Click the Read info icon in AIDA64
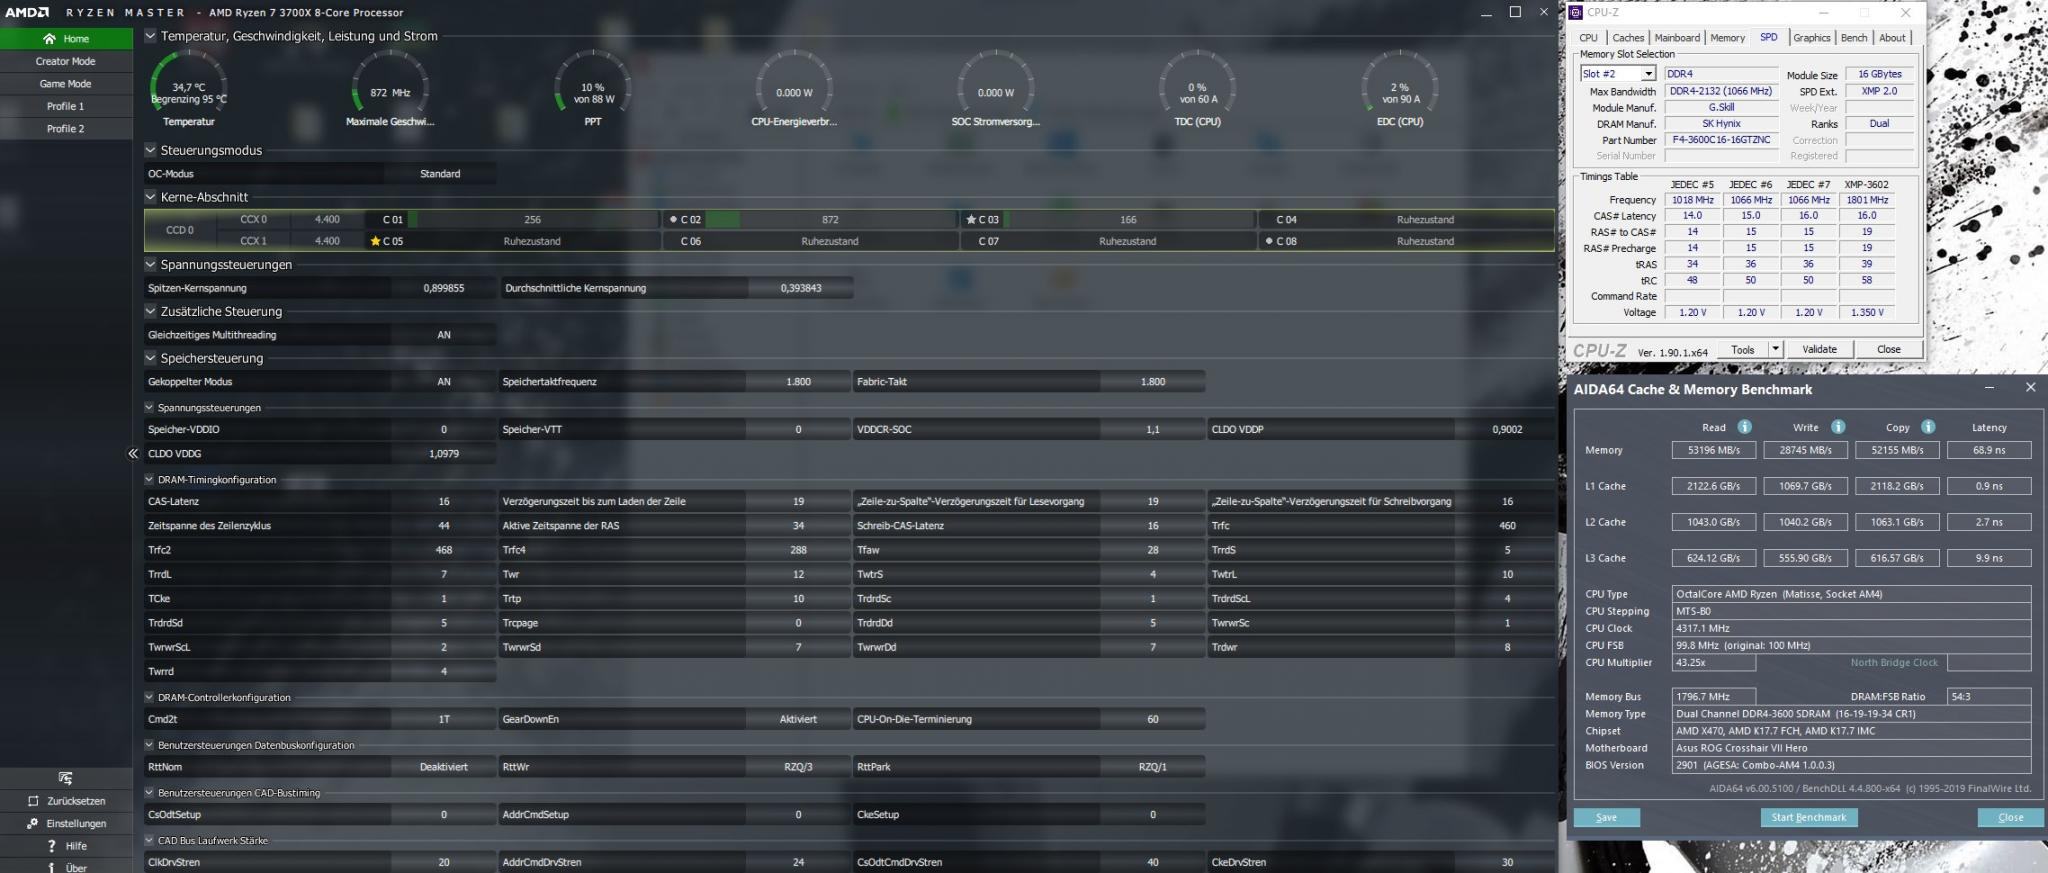The image size is (2048, 873). [1744, 427]
